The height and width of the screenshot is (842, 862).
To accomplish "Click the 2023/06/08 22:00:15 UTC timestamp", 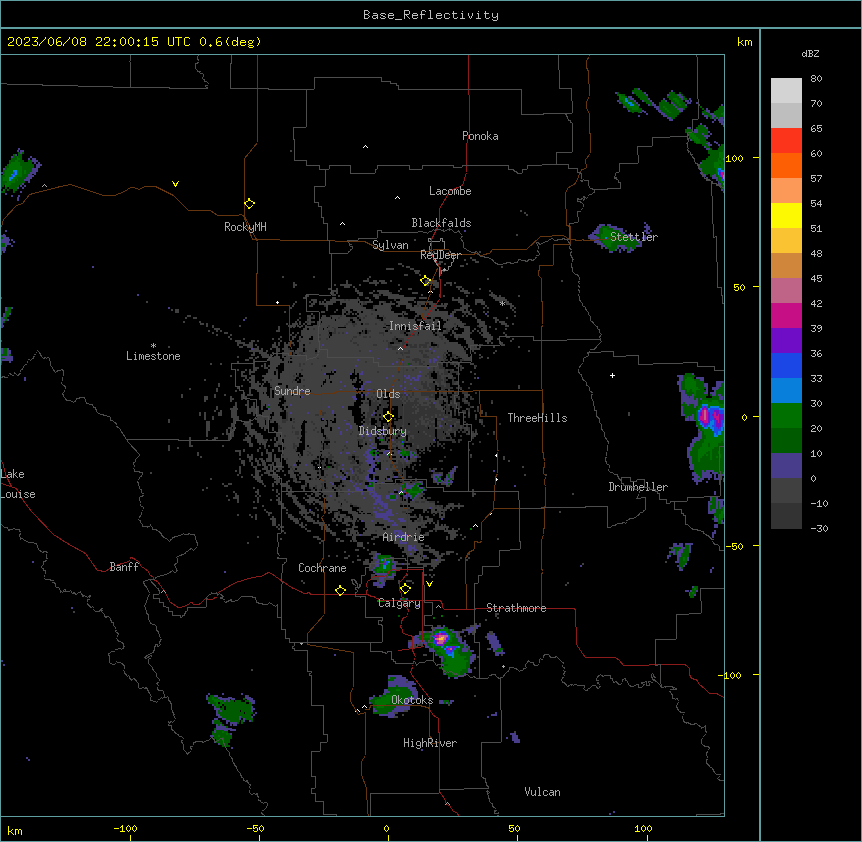I will coord(99,42).
